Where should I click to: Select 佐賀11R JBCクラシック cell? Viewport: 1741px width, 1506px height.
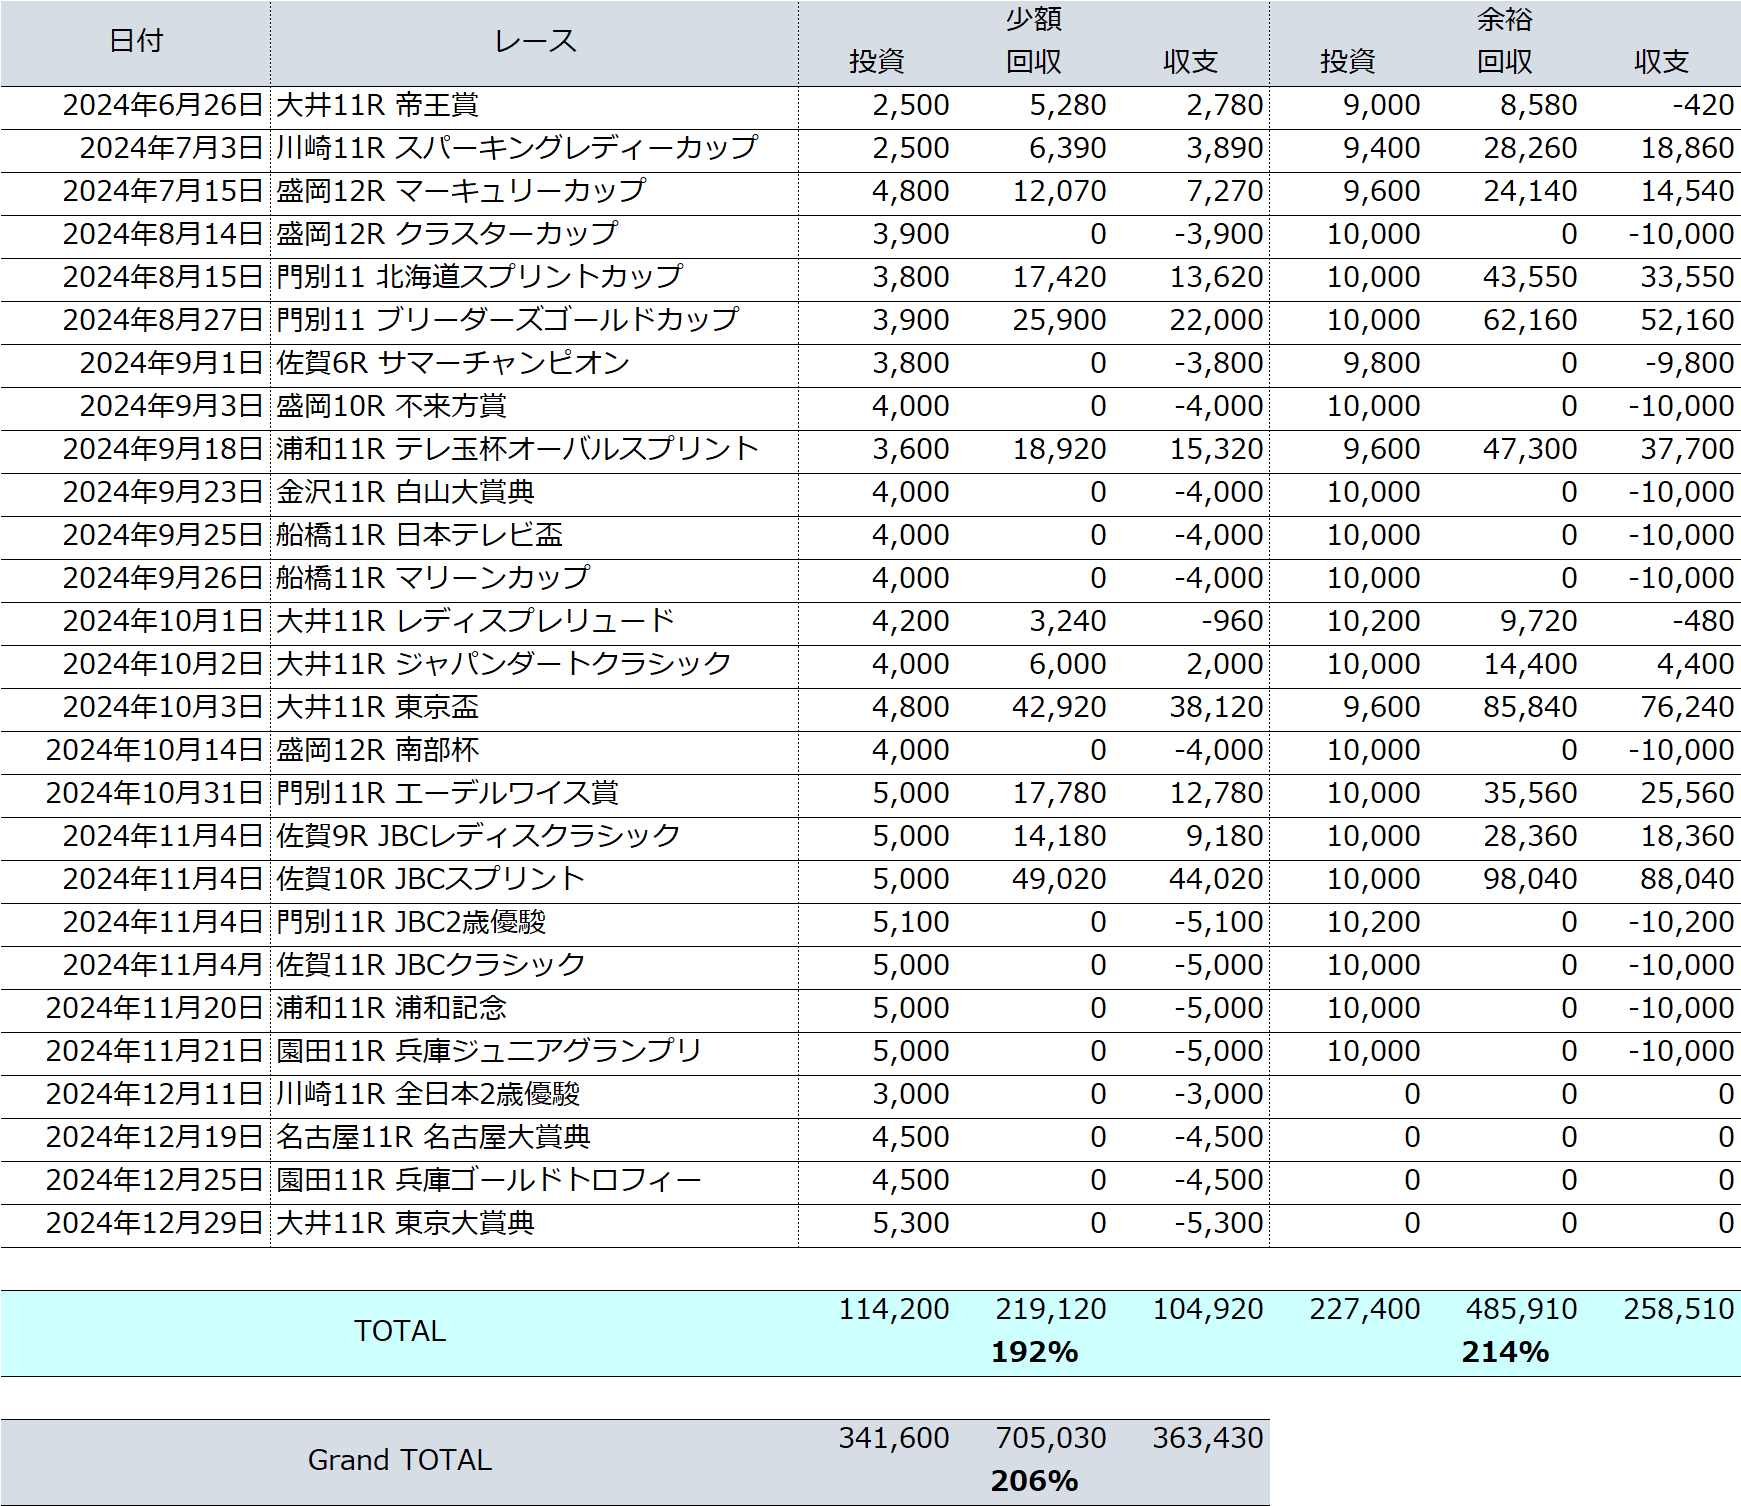click(430, 965)
